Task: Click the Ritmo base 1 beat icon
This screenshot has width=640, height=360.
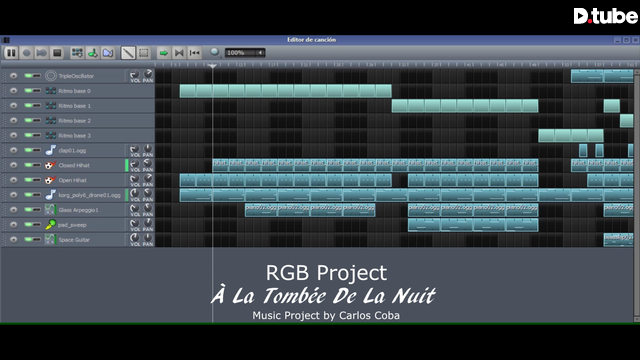Action: coord(51,106)
